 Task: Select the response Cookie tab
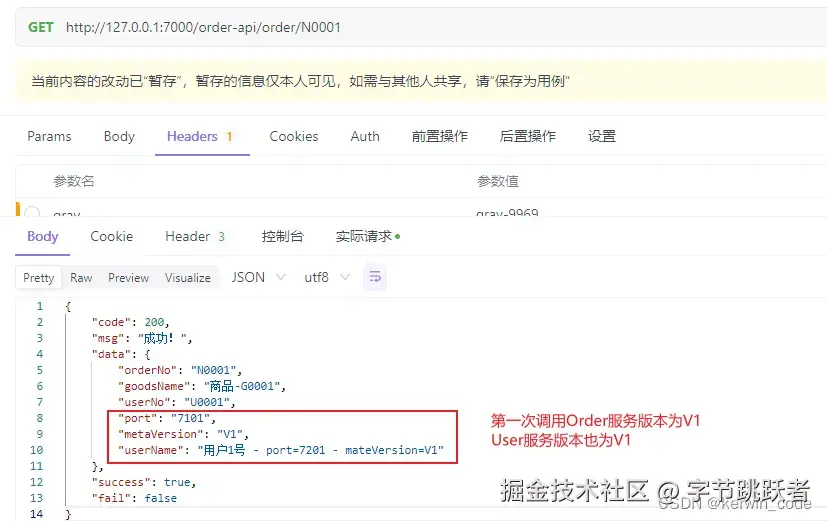[x=111, y=236]
